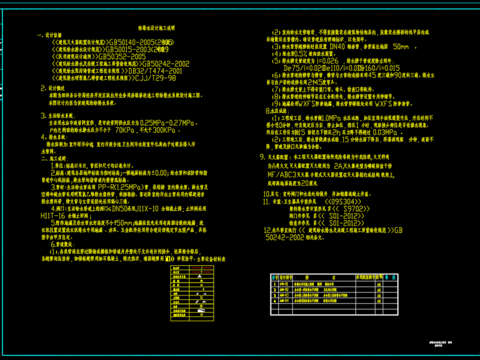
Task: Click the small title block text at bottom right
Action: [440, 344]
